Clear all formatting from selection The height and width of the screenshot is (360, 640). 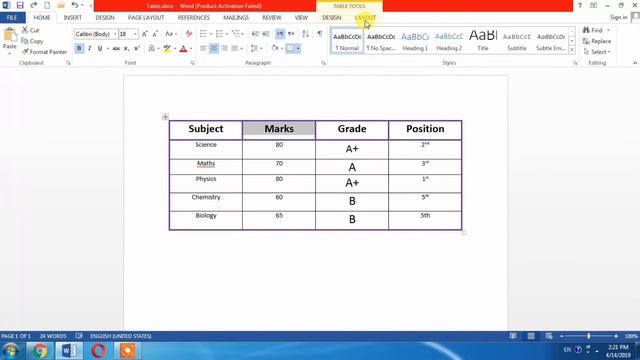pos(189,34)
